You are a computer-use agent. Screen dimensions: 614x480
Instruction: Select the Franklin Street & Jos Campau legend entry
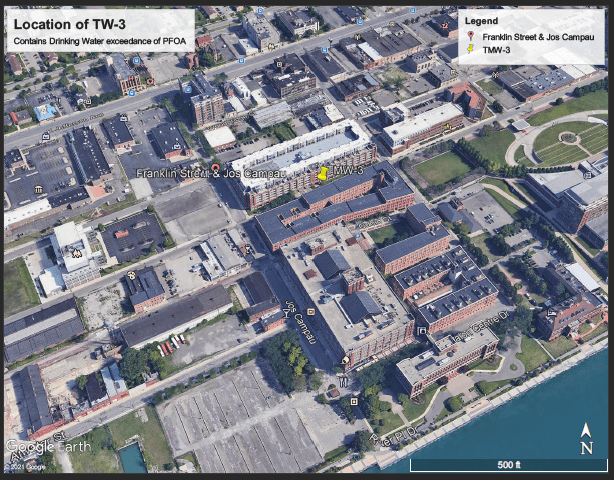coord(538,37)
